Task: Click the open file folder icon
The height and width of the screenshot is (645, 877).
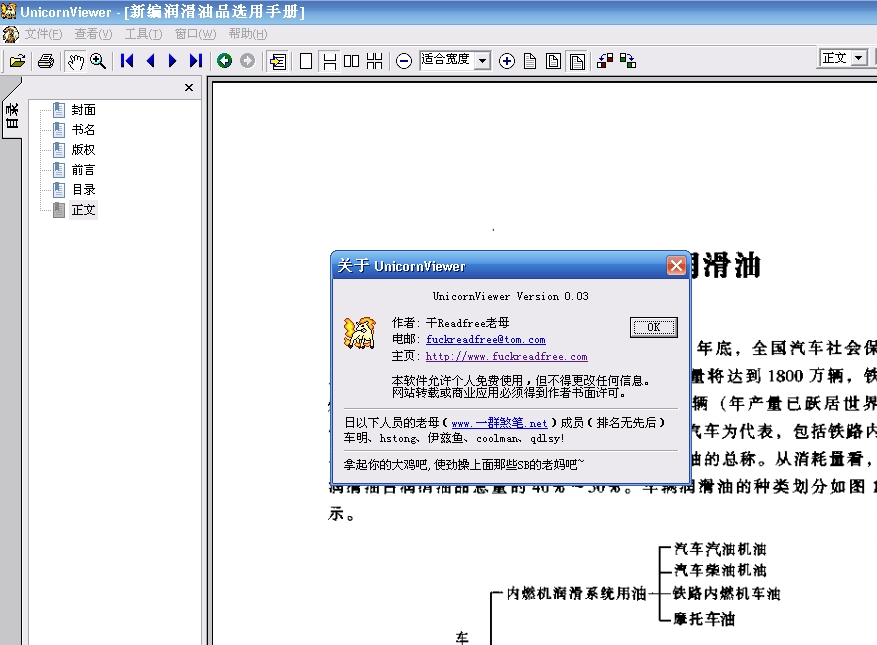Action: coord(18,60)
